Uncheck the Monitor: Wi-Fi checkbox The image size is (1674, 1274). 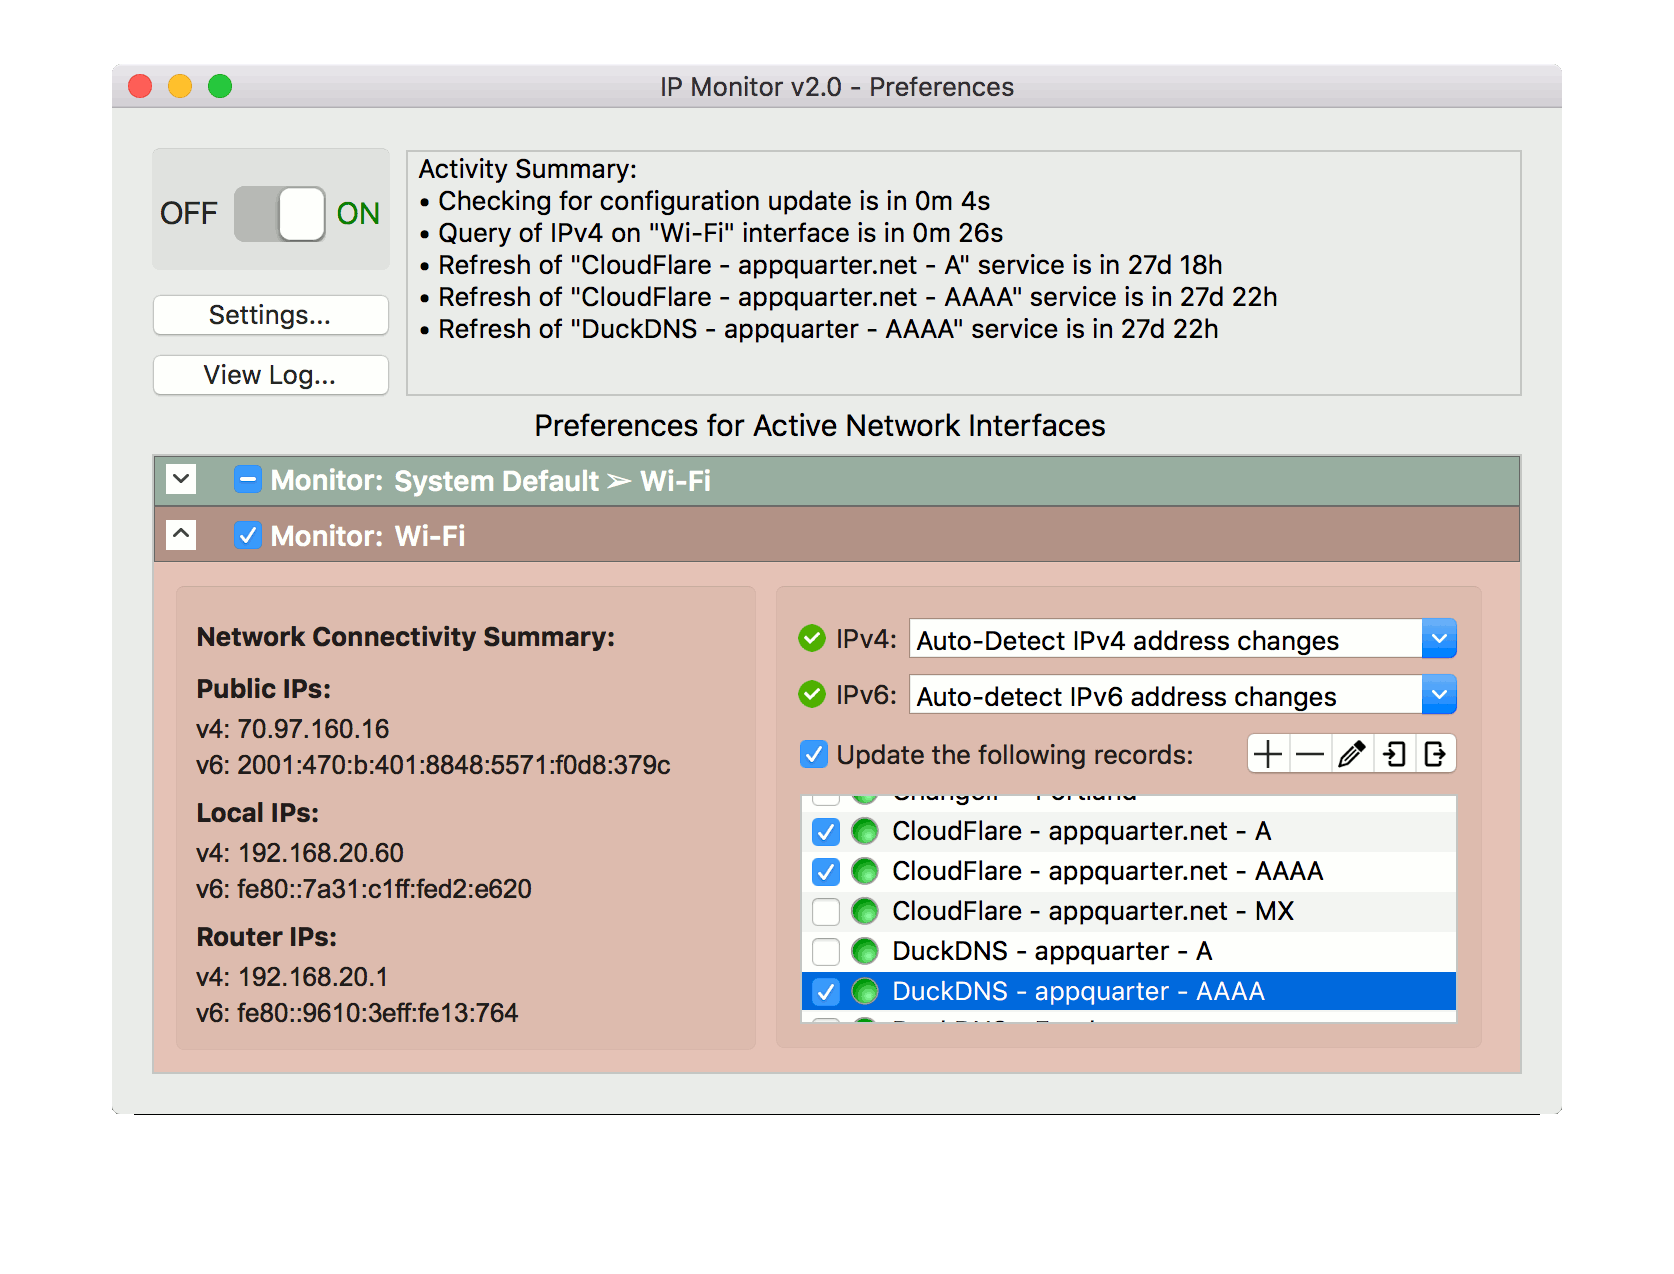tap(248, 536)
